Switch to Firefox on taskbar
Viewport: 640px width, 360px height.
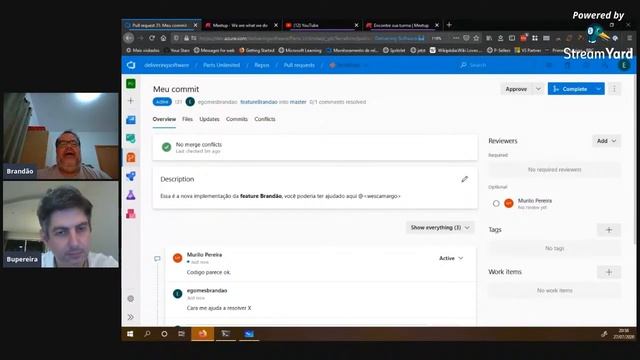202,334
